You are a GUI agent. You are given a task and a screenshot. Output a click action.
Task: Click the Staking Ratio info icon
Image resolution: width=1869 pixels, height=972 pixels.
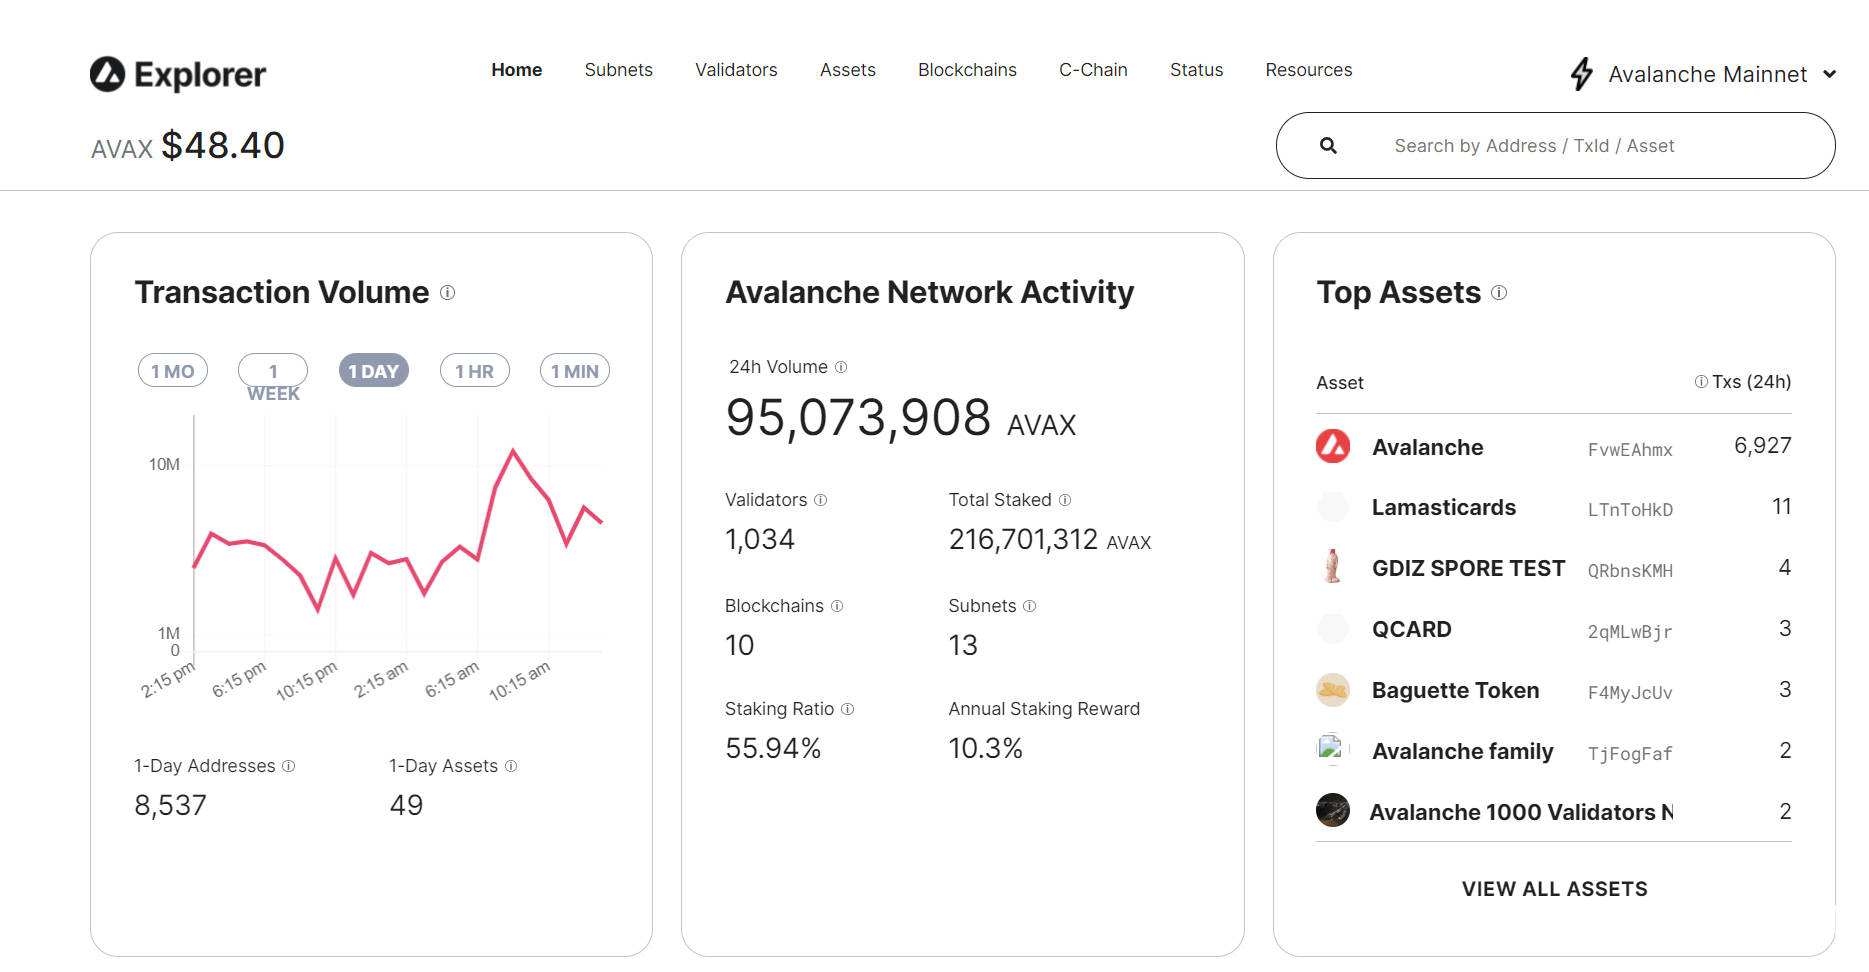(x=848, y=709)
